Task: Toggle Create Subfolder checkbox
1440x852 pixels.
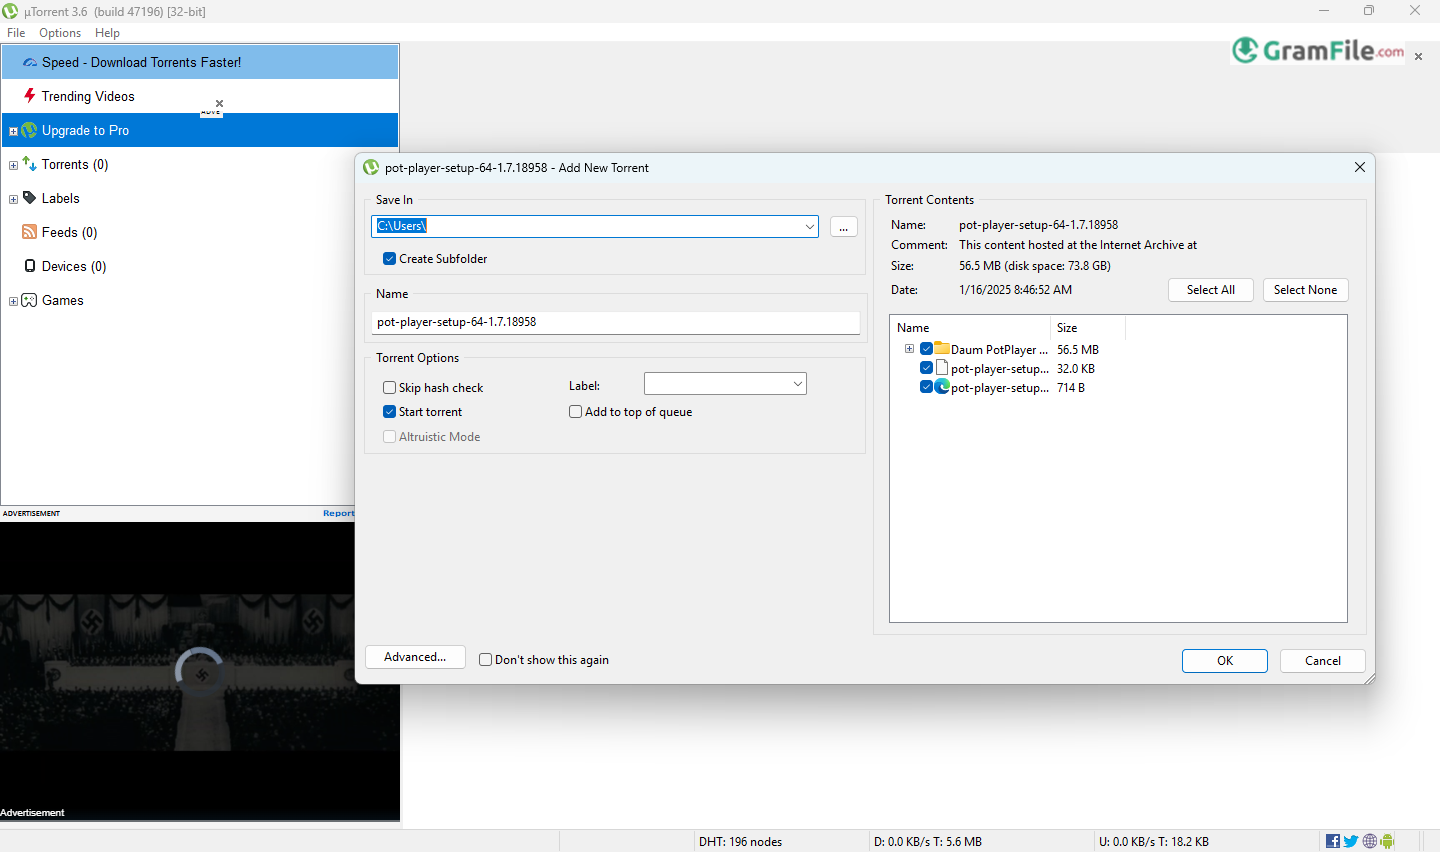Action: [x=389, y=258]
